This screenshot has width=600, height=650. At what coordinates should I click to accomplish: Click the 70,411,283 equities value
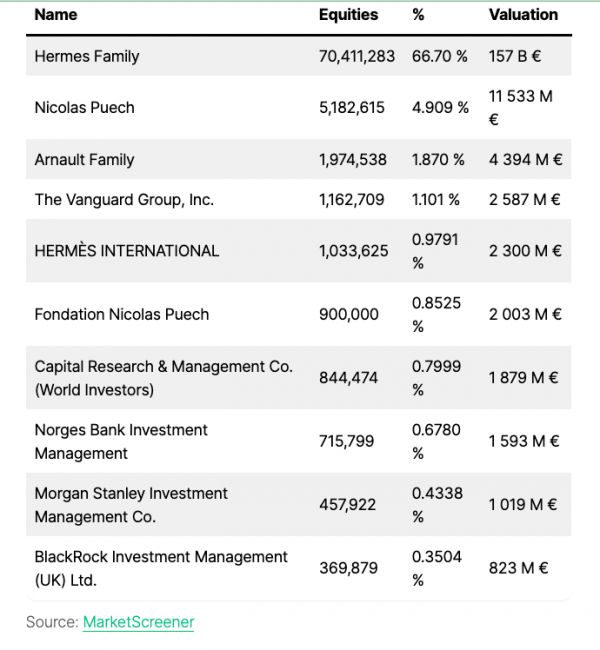coord(357,57)
